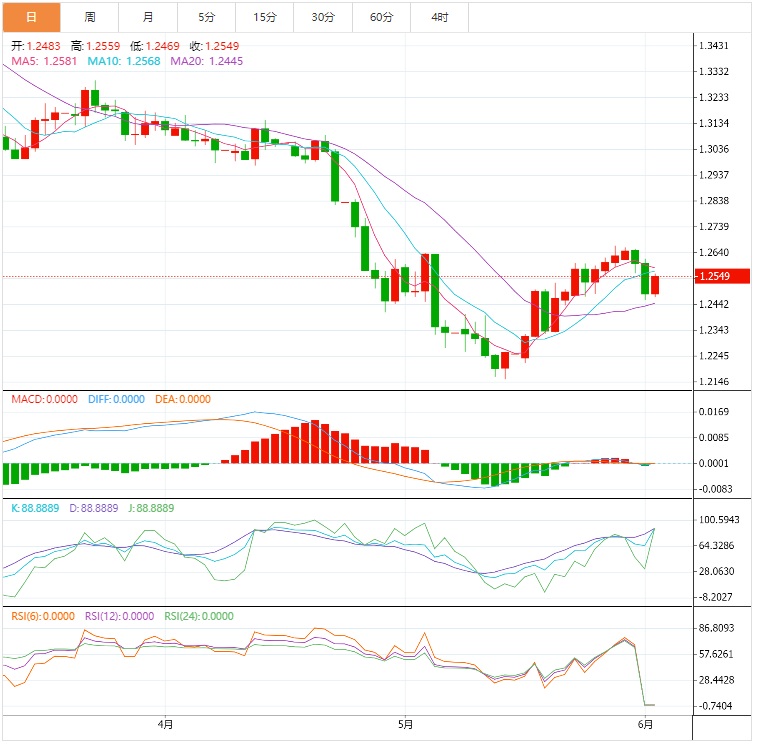
Task: Open the 5分 timeframe tab
Action: coord(207,17)
